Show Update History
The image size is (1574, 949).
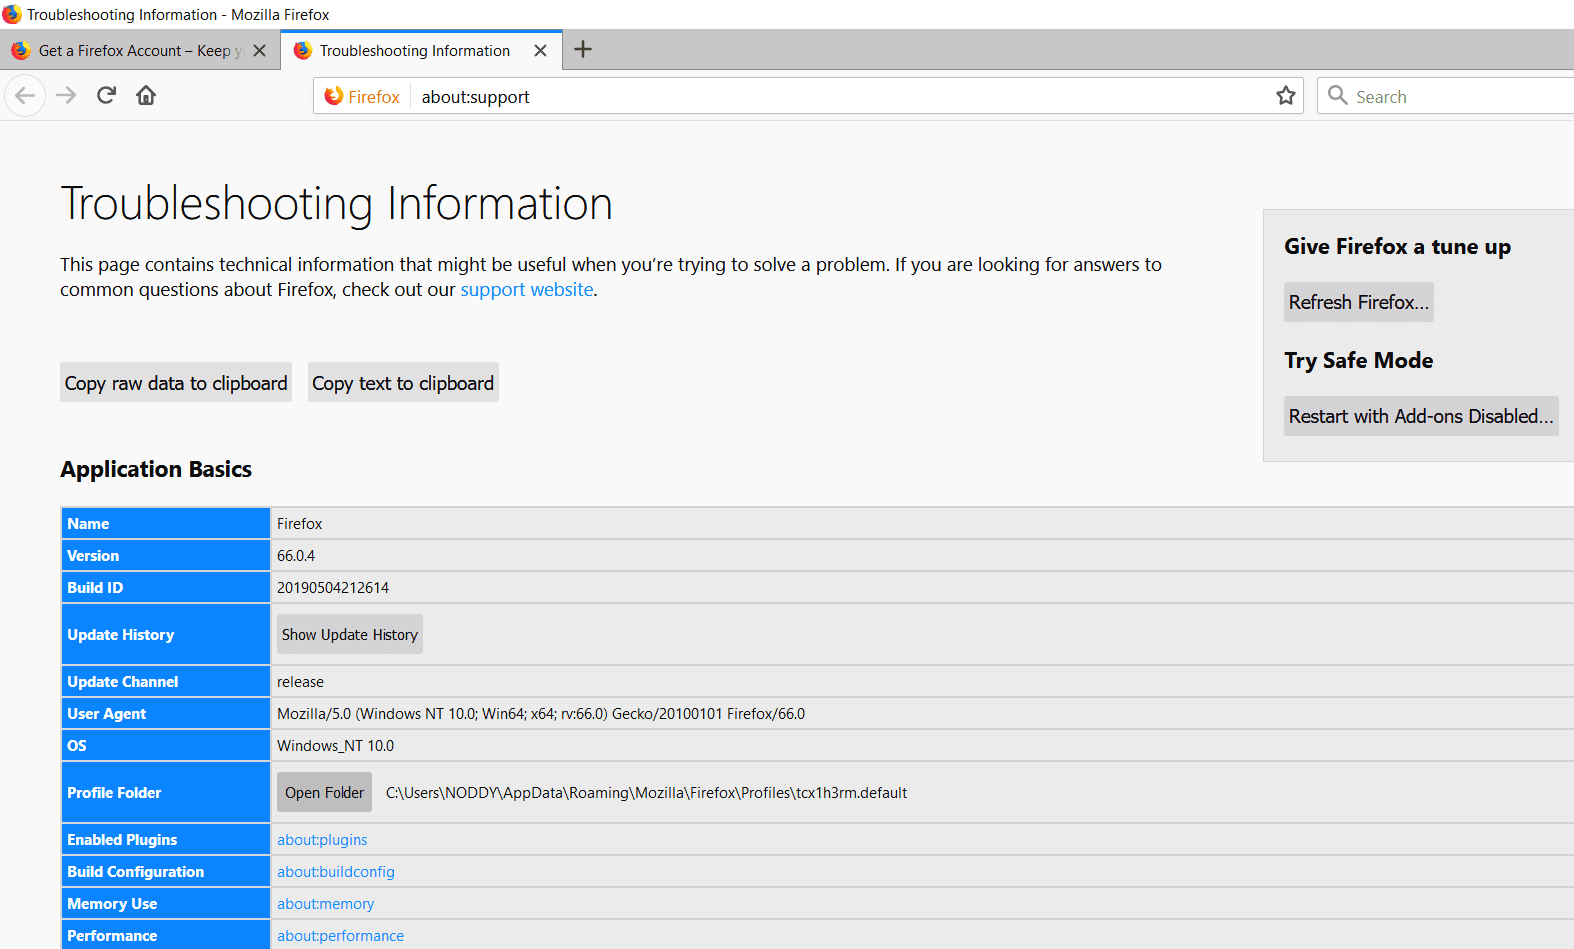[349, 635]
